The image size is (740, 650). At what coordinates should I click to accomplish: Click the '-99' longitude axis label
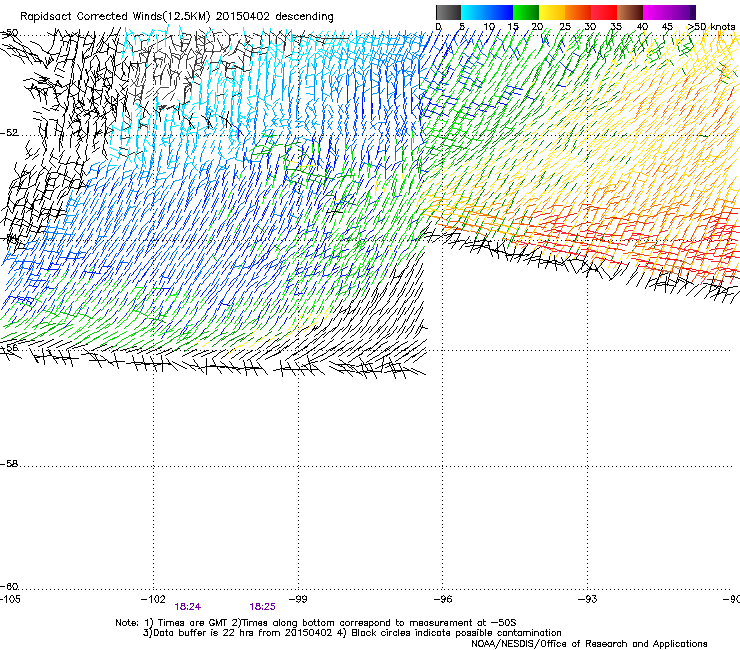298,599
